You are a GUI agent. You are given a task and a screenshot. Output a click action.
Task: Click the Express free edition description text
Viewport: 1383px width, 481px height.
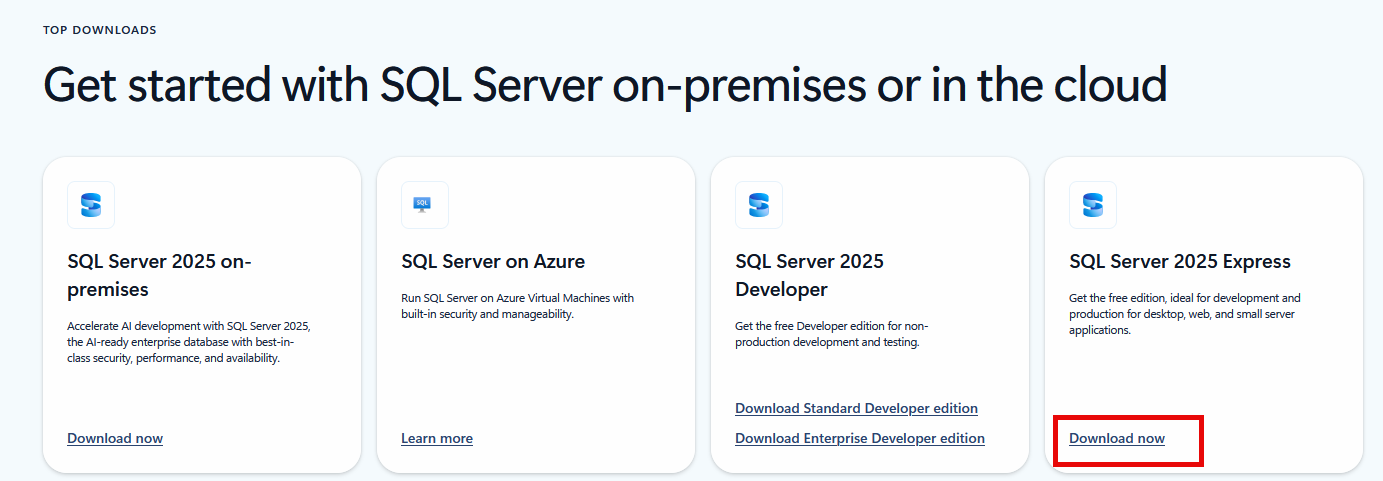coord(1184,313)
